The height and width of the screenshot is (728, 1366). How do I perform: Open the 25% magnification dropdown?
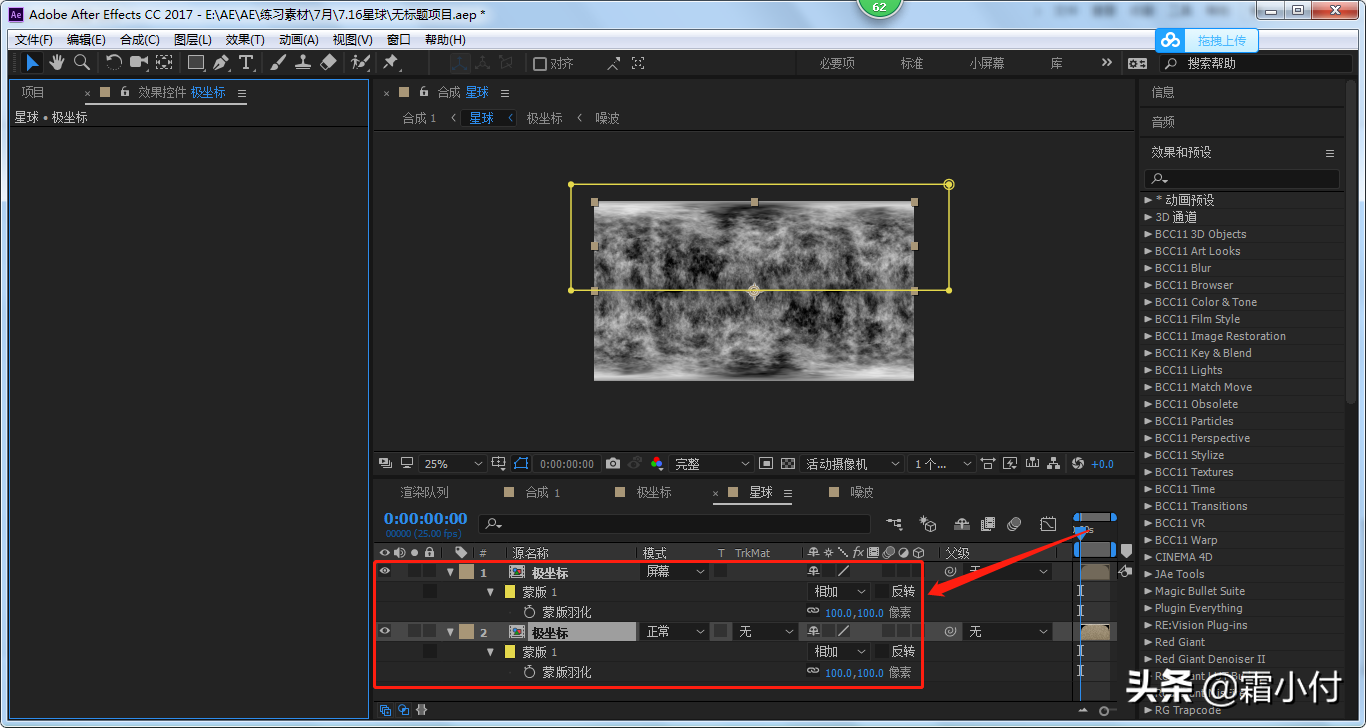coord(453,464)
